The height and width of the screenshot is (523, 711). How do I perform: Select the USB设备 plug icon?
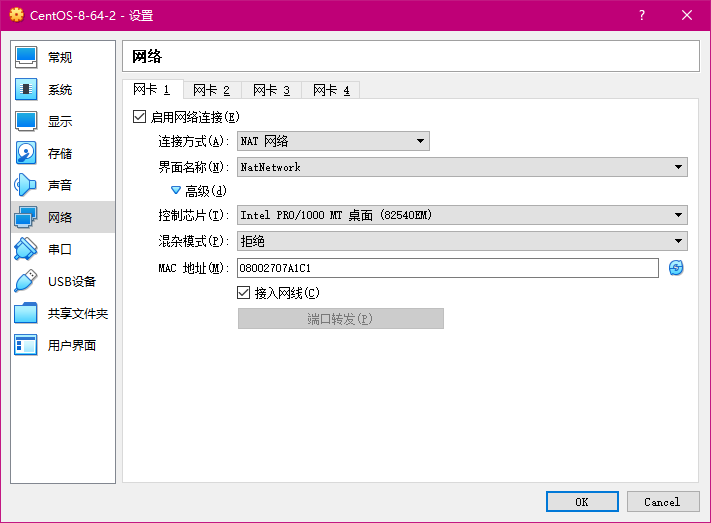26,281
